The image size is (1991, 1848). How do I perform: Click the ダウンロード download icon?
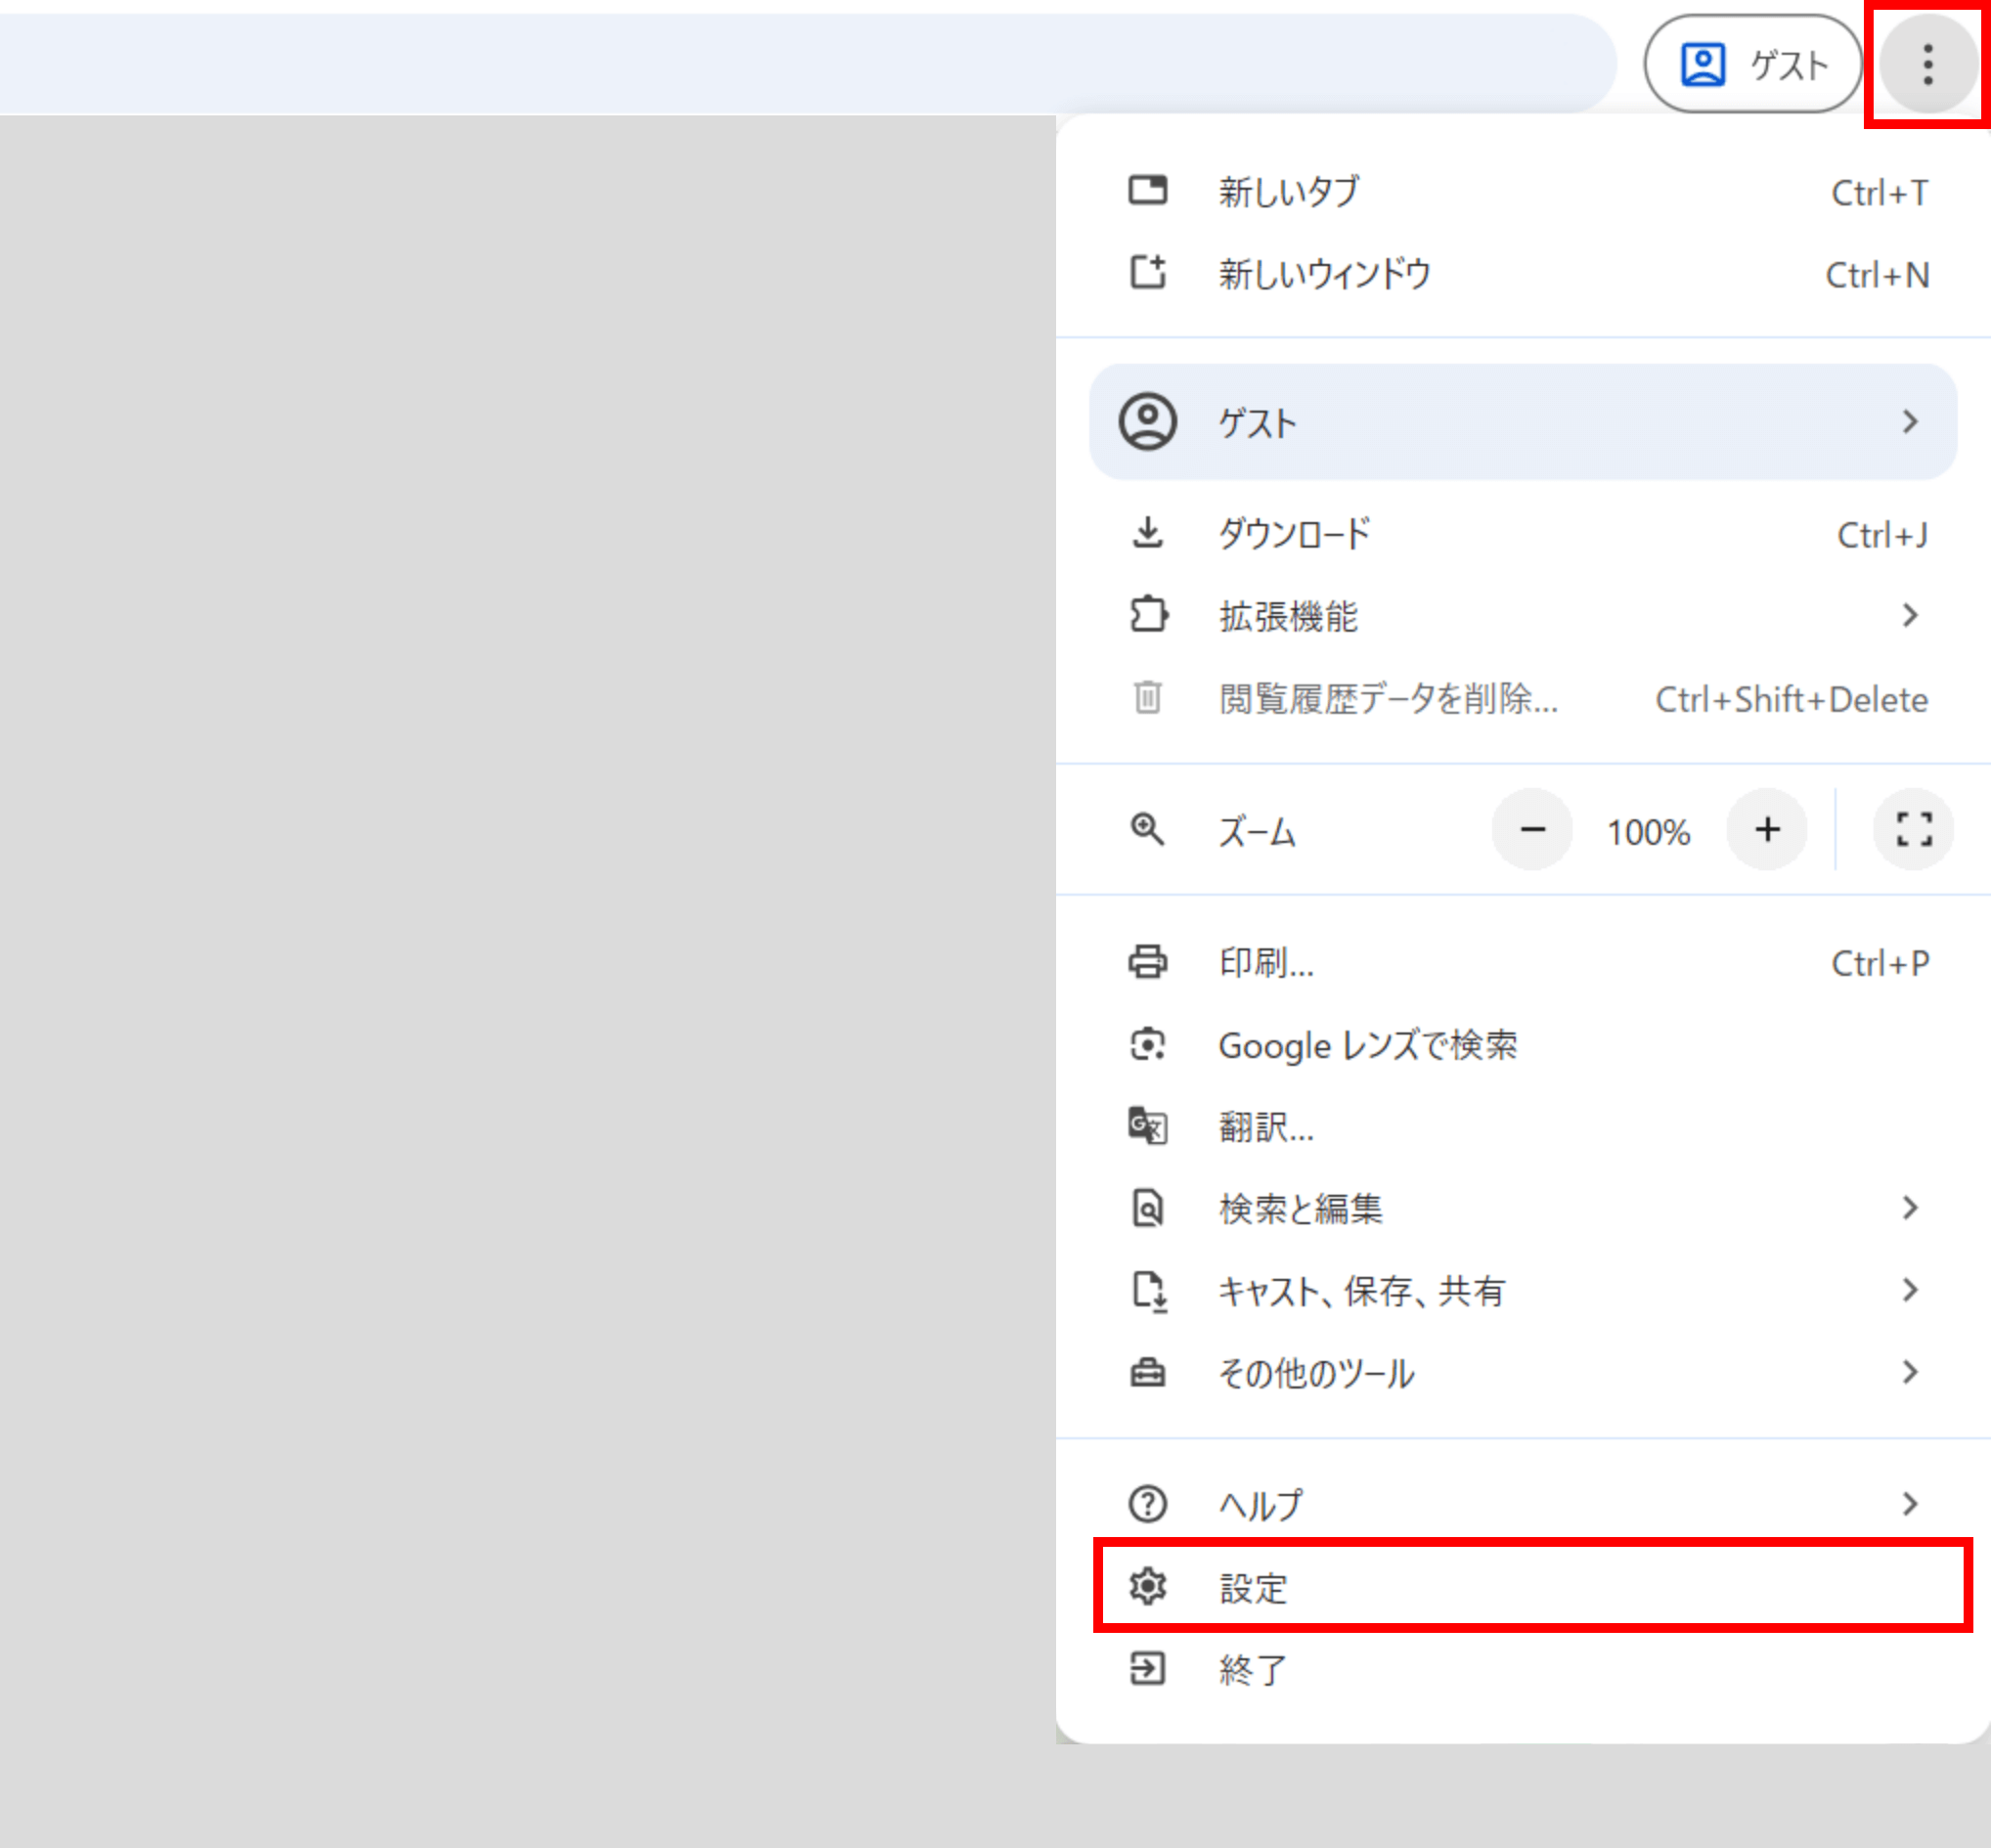(x=1147, y=533)
